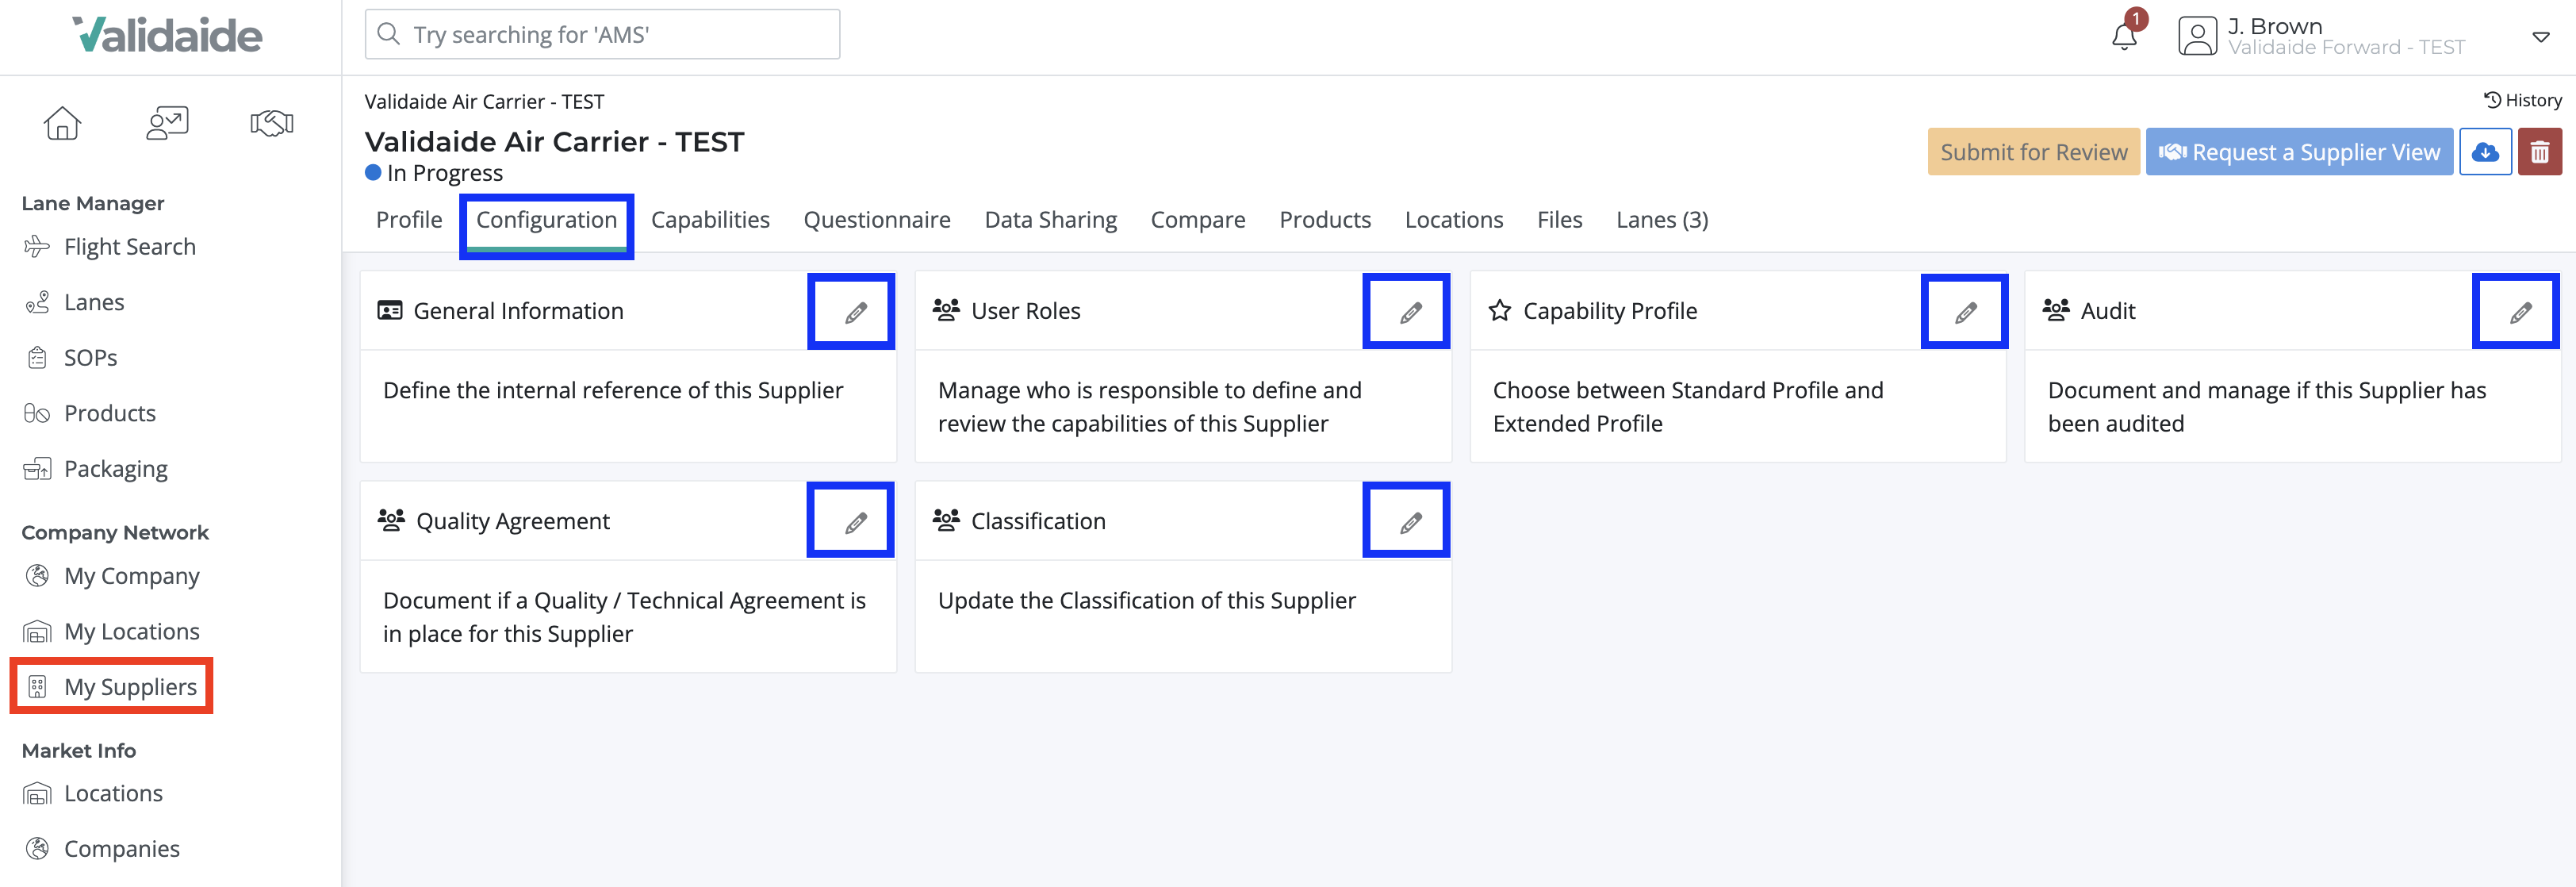Viewport: 2576px width, 887px height.
Task: Open the Files tab
Action: (1560, 220)
